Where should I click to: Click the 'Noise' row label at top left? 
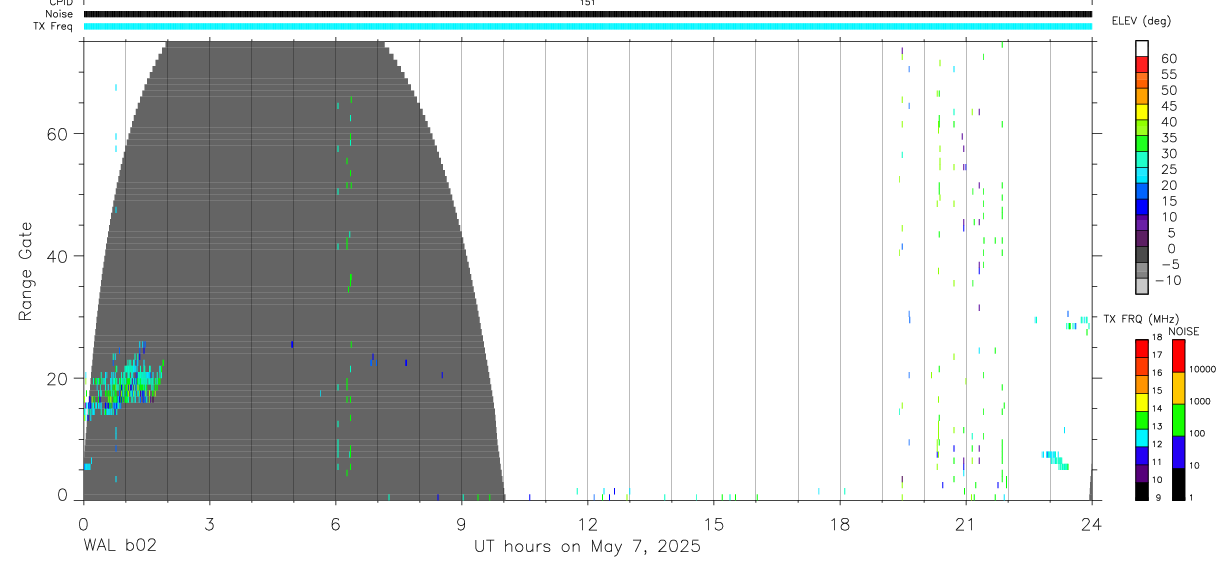61,14
